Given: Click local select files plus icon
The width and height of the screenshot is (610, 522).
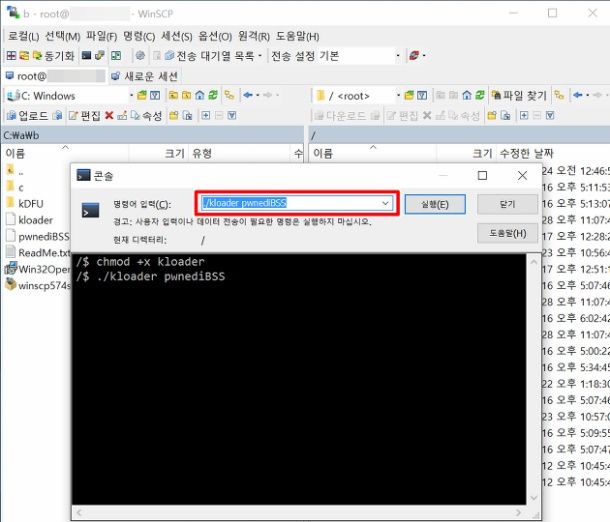Looking at the screenshot, I should (x=205, y=116).
